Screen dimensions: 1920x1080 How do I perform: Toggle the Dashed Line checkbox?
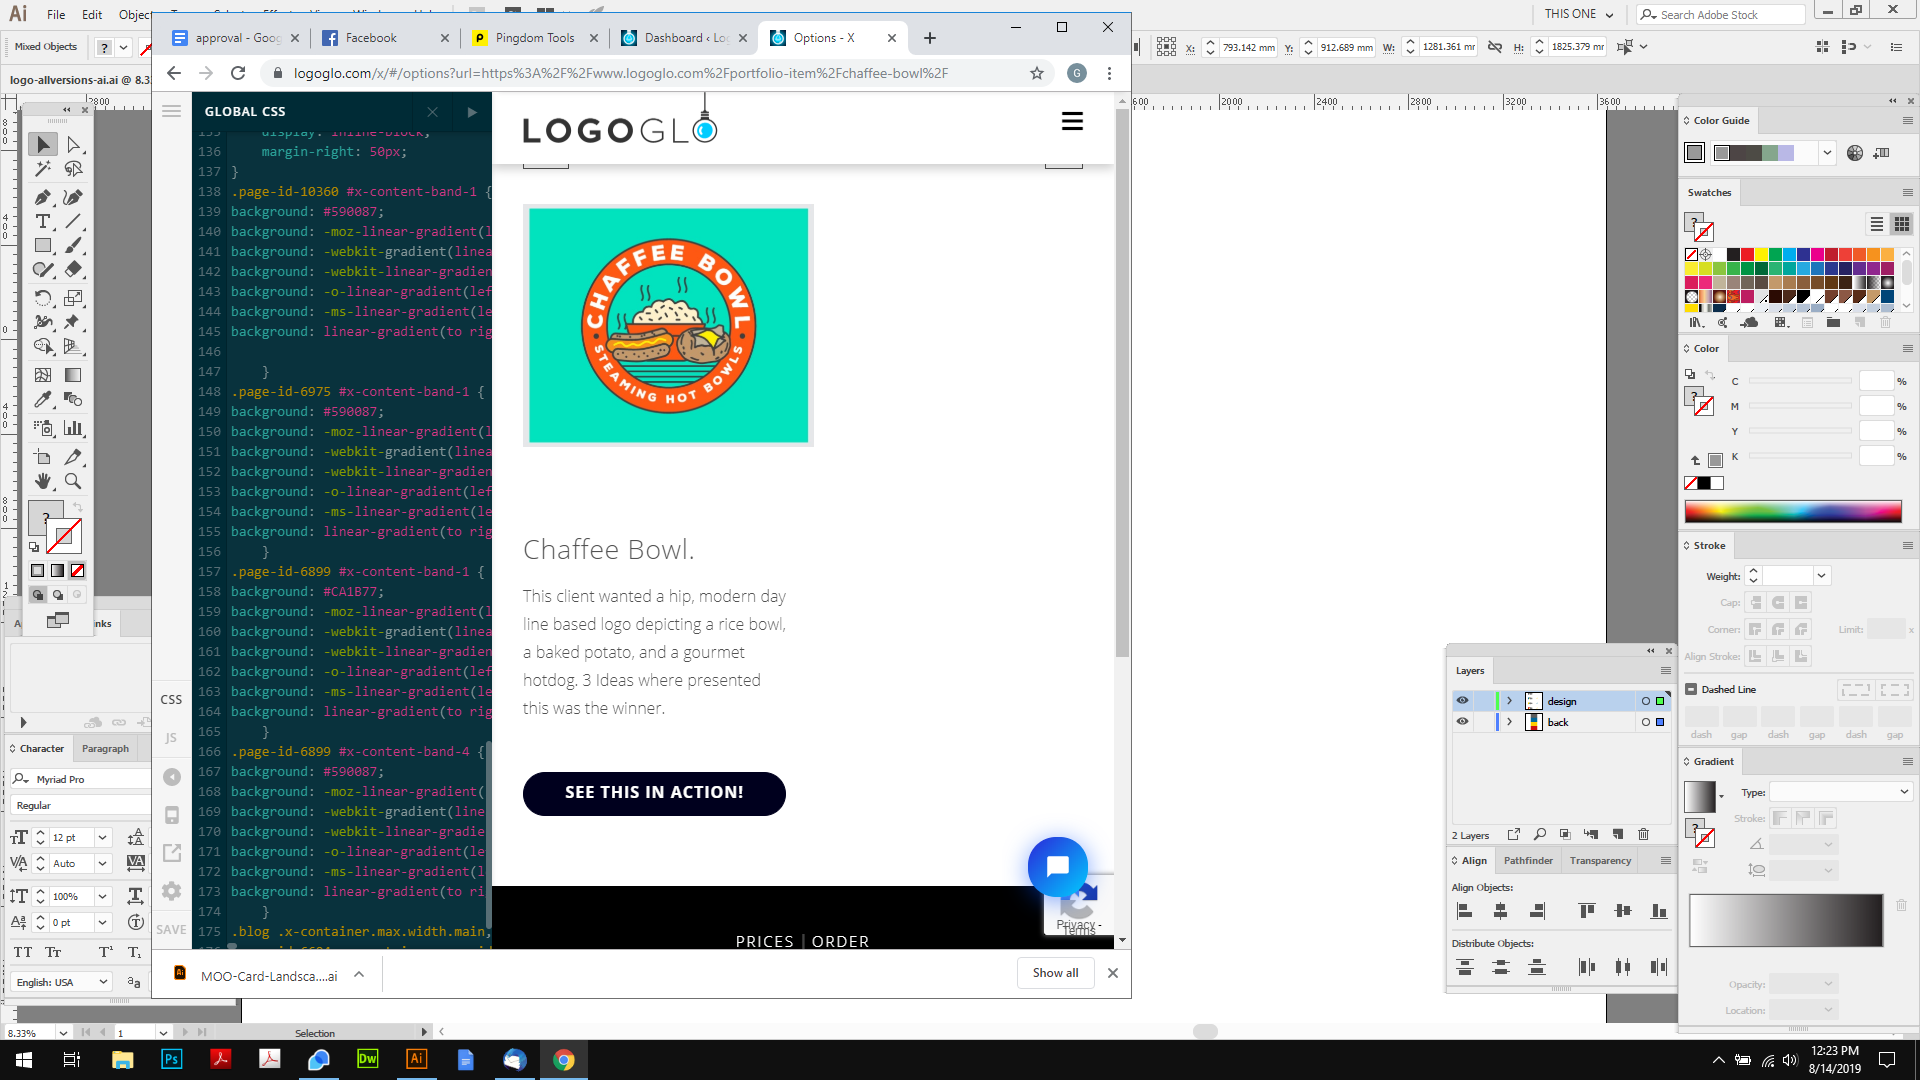(1691, 689)
